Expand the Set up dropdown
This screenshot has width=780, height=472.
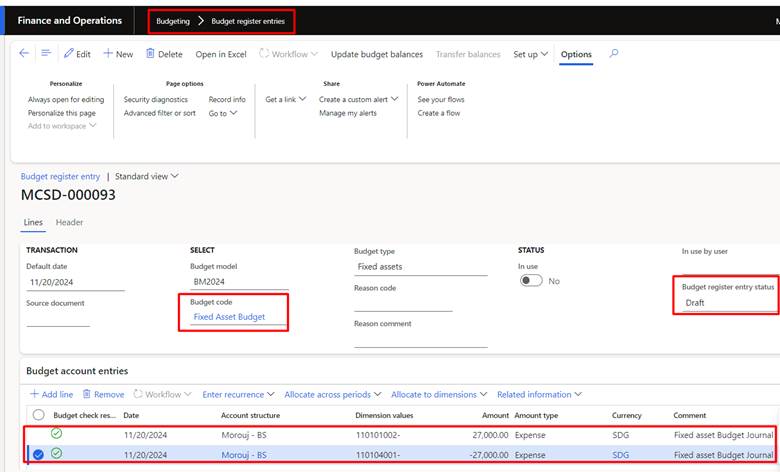coord(544,54)
